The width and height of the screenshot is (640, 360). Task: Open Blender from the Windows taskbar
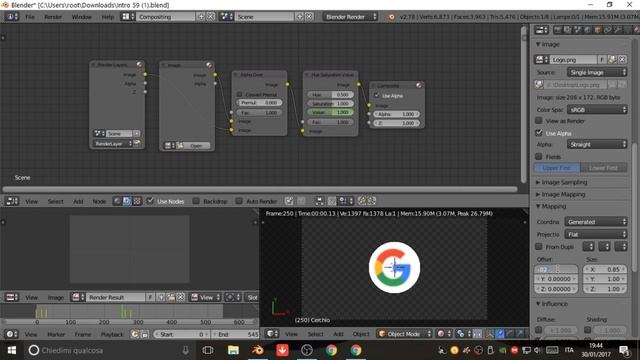pyautogui.click(x=258, y=350)
